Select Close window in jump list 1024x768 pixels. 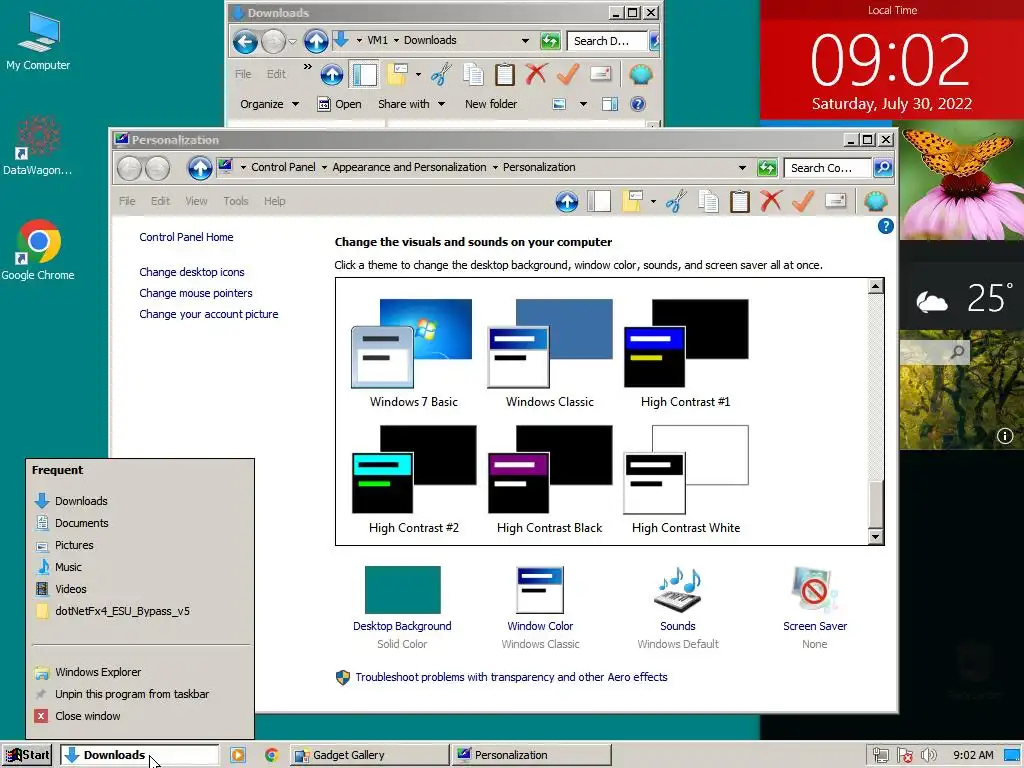[140, 716]
